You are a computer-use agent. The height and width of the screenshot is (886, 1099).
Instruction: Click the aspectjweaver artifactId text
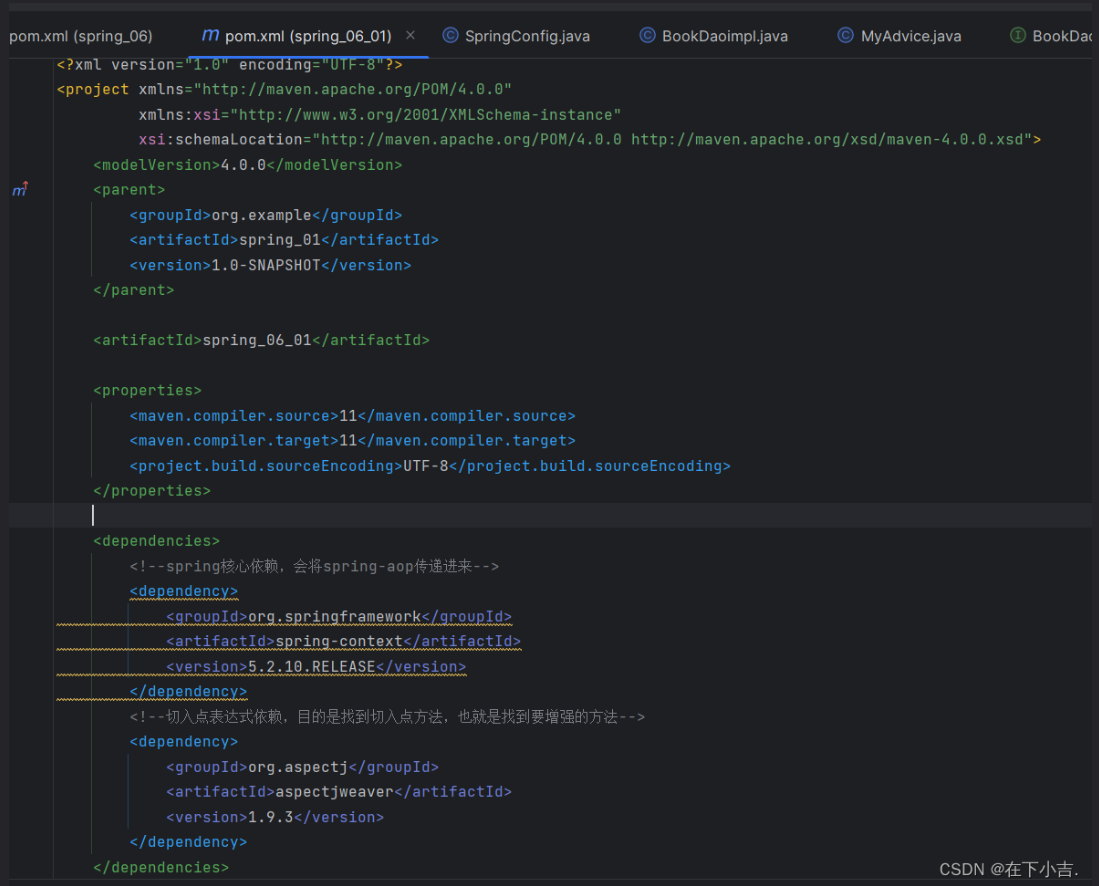(x=334, y=791)
